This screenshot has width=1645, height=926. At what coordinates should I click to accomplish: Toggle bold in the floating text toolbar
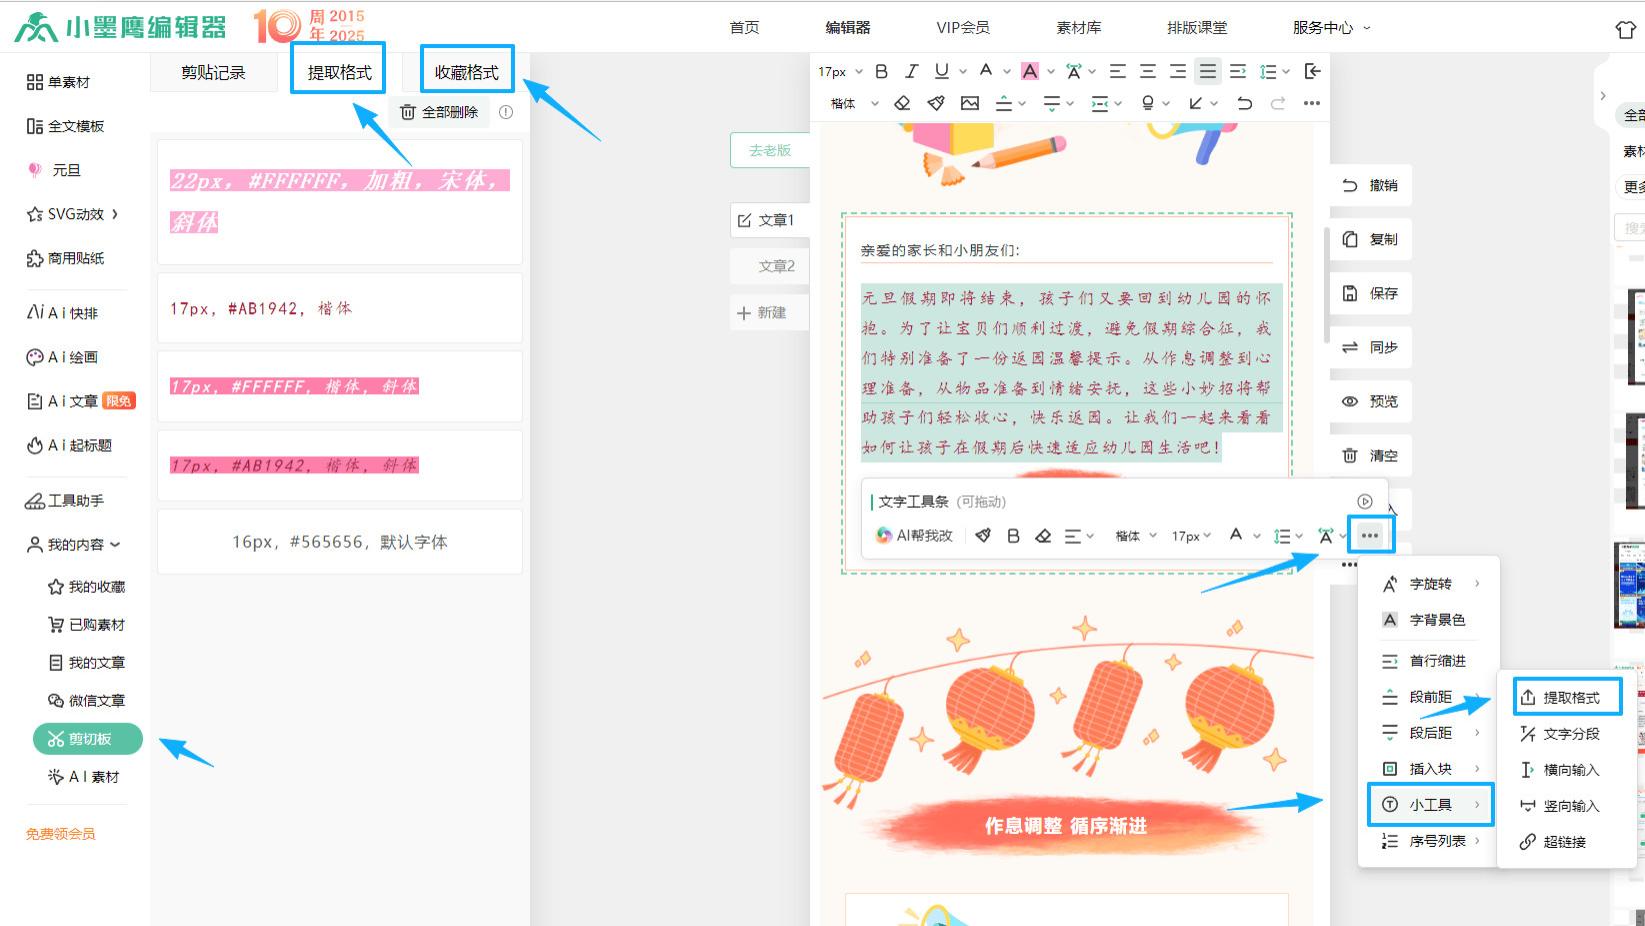(x=1013, y=536)
